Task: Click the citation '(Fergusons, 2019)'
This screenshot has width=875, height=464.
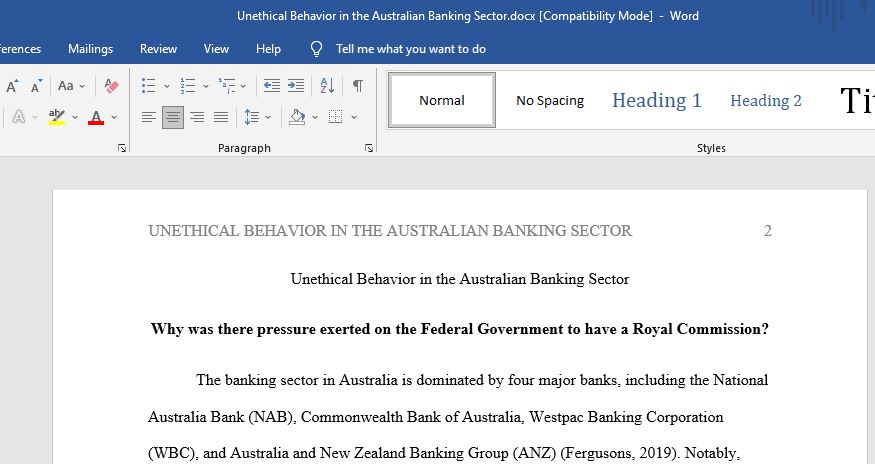Action: click(620, 453)
